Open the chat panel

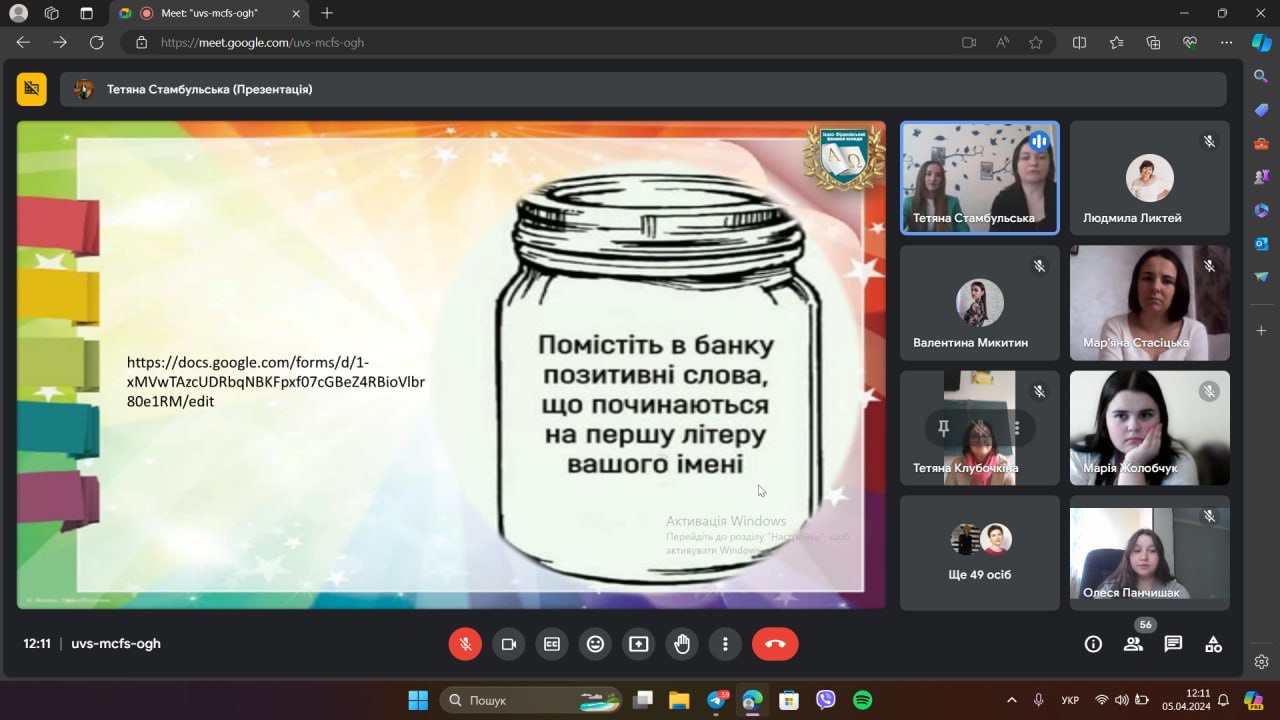pyautogui.click(x=1173, y=644)
